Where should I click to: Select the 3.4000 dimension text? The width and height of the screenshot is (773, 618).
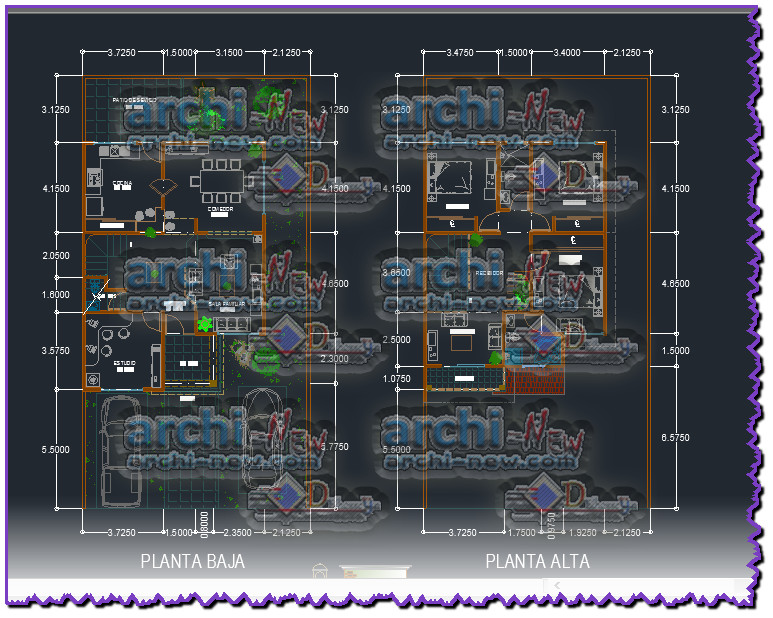[567, 52]
